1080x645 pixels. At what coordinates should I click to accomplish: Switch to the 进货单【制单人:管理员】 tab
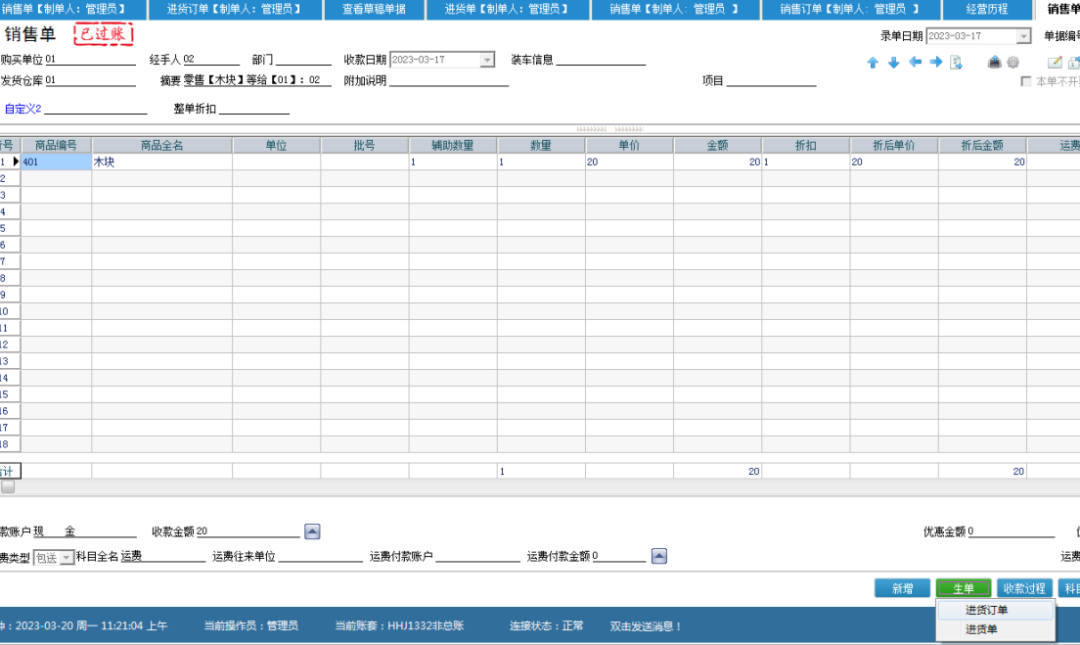508,9
